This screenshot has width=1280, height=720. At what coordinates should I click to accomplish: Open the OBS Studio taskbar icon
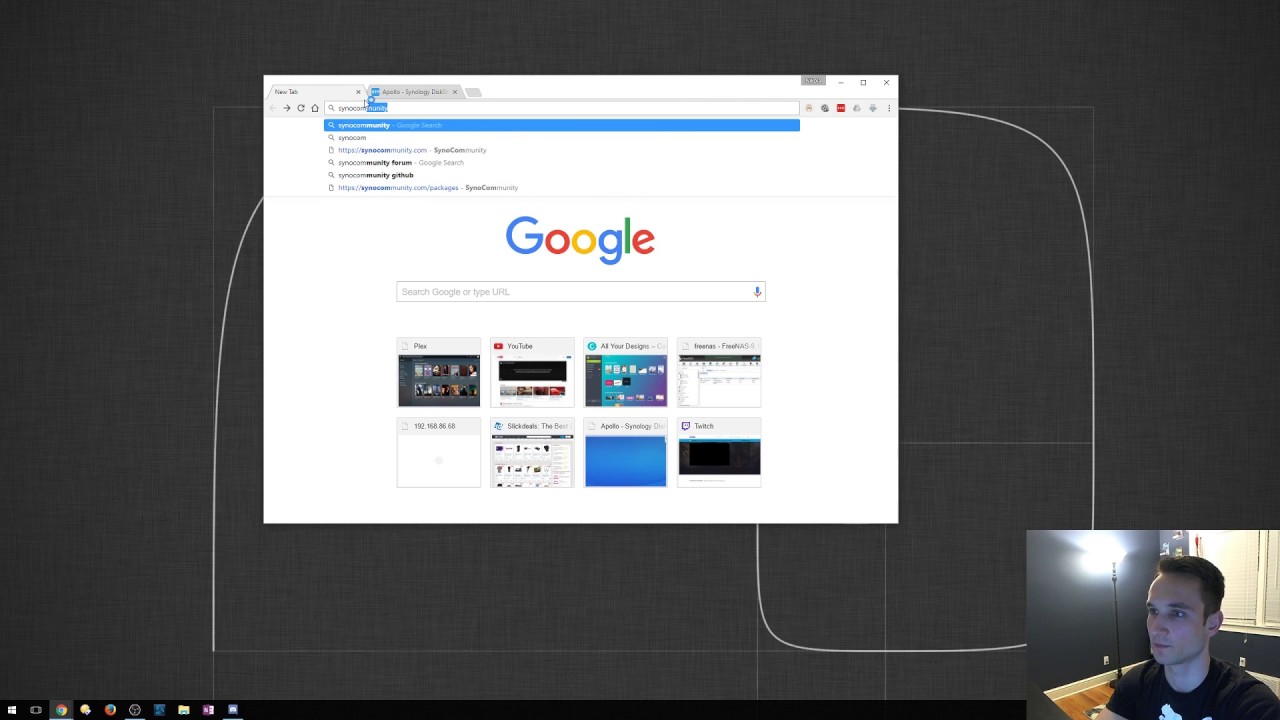[x=135, y=710]
